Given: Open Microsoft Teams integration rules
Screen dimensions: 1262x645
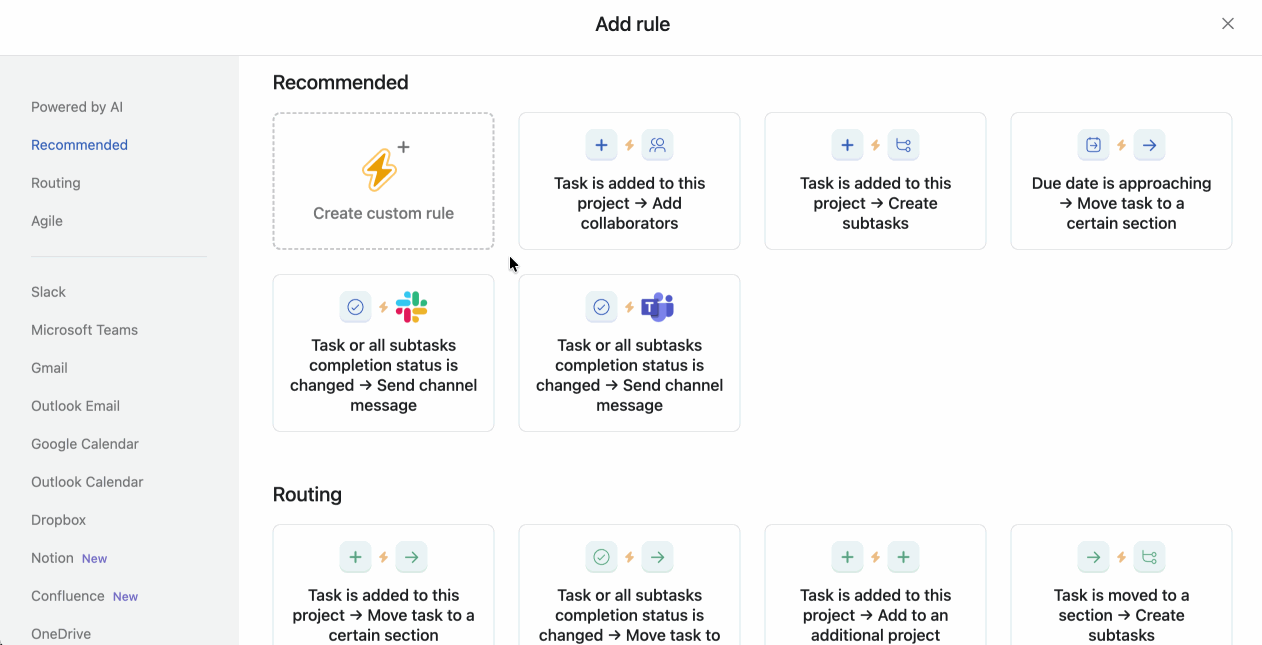Looking at the screenshot, I should (x=84, y=330).
